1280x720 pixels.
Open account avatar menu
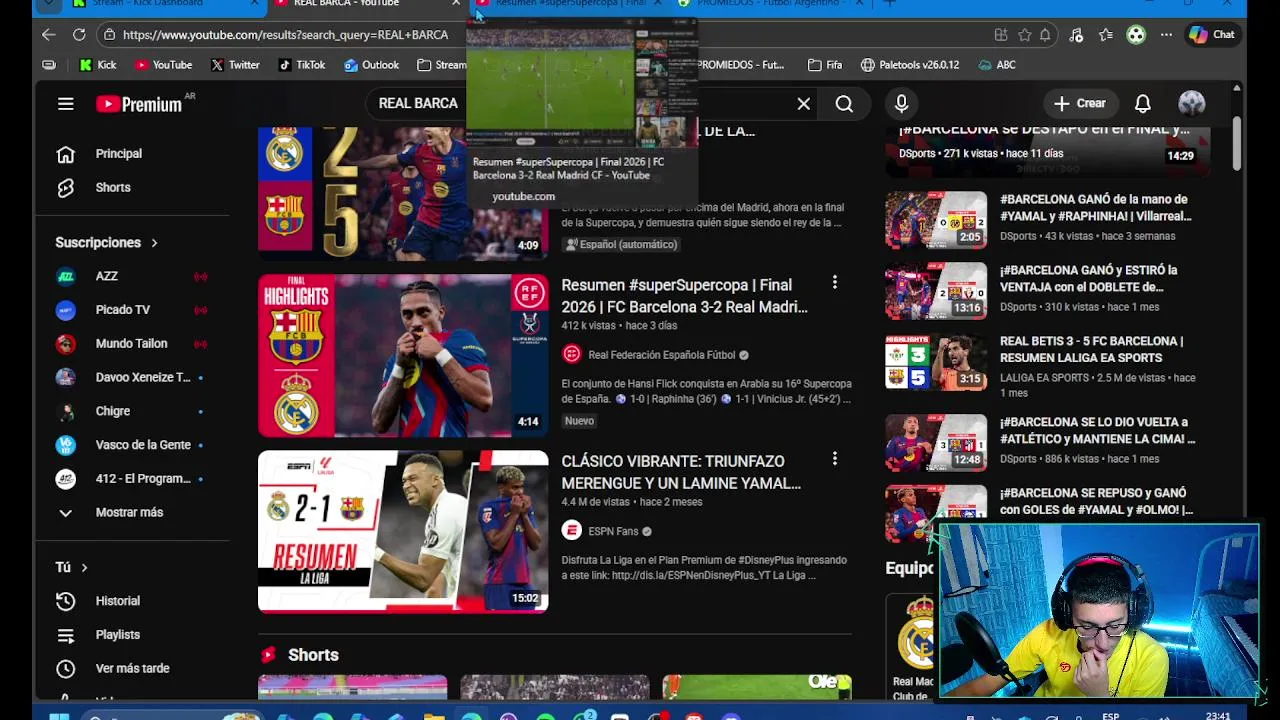[x=1191, y=103]
